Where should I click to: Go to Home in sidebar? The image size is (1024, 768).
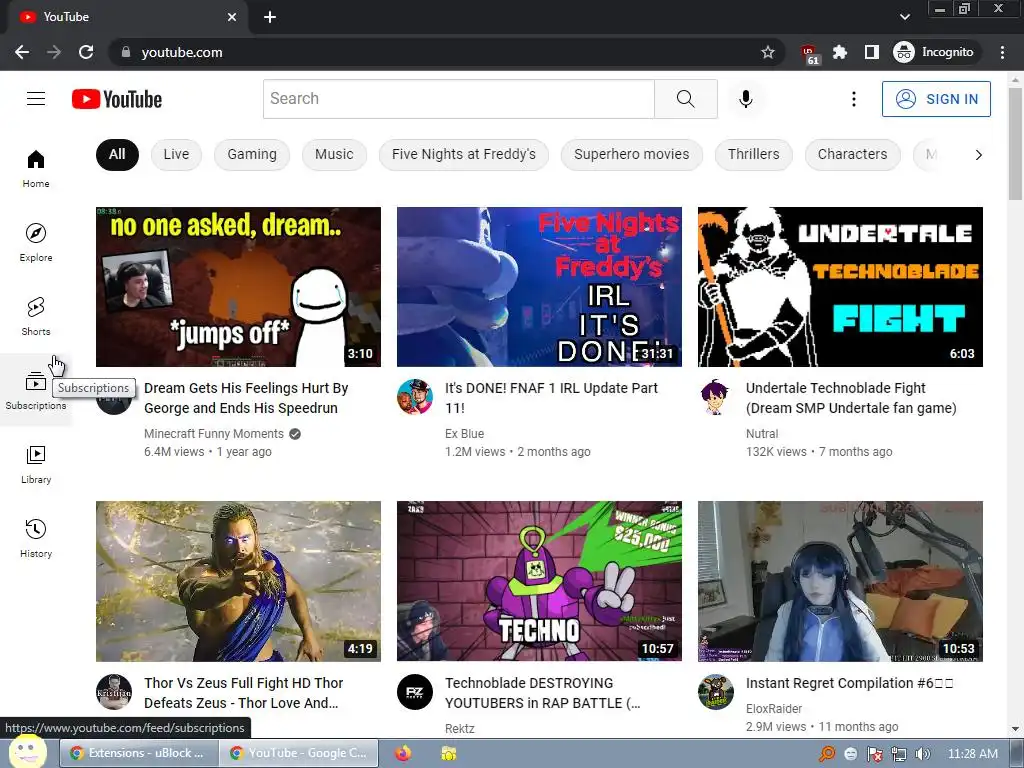point(36,169)
